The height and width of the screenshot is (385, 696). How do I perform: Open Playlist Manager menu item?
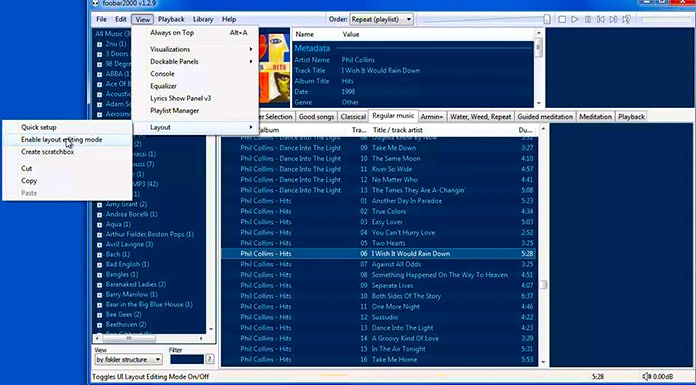pyautogui.click(x=195, y=111)
